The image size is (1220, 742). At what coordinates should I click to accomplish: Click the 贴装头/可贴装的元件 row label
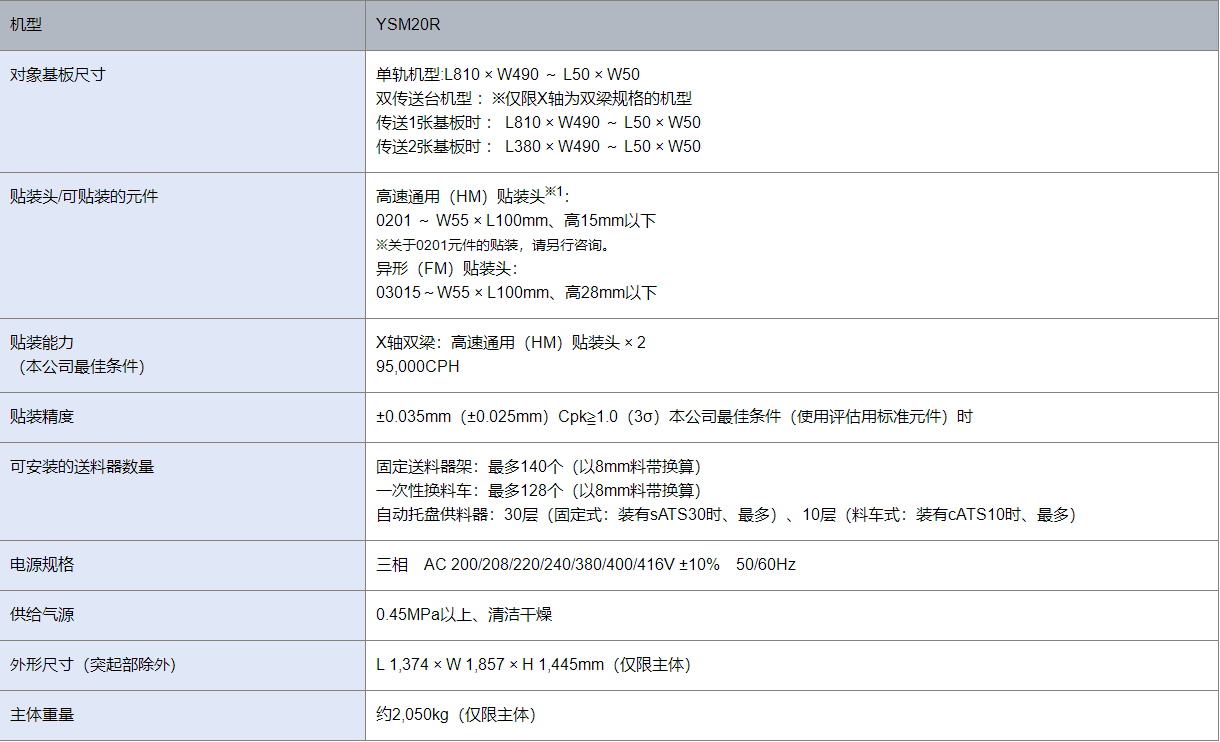84,197
